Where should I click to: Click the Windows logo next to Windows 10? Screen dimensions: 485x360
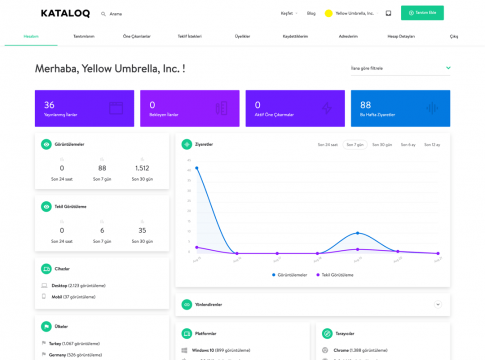click(184, 350)
